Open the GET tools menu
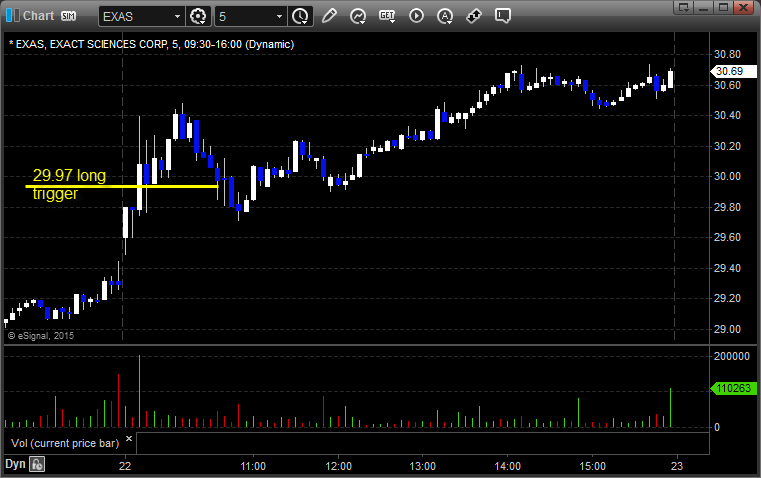This screenshot has width=761, height=478. 387,16
